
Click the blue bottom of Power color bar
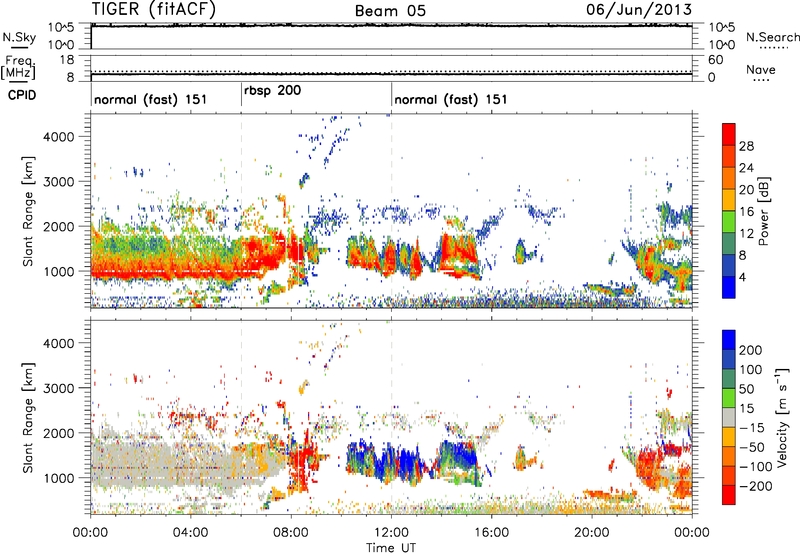(x=729, y=287)
